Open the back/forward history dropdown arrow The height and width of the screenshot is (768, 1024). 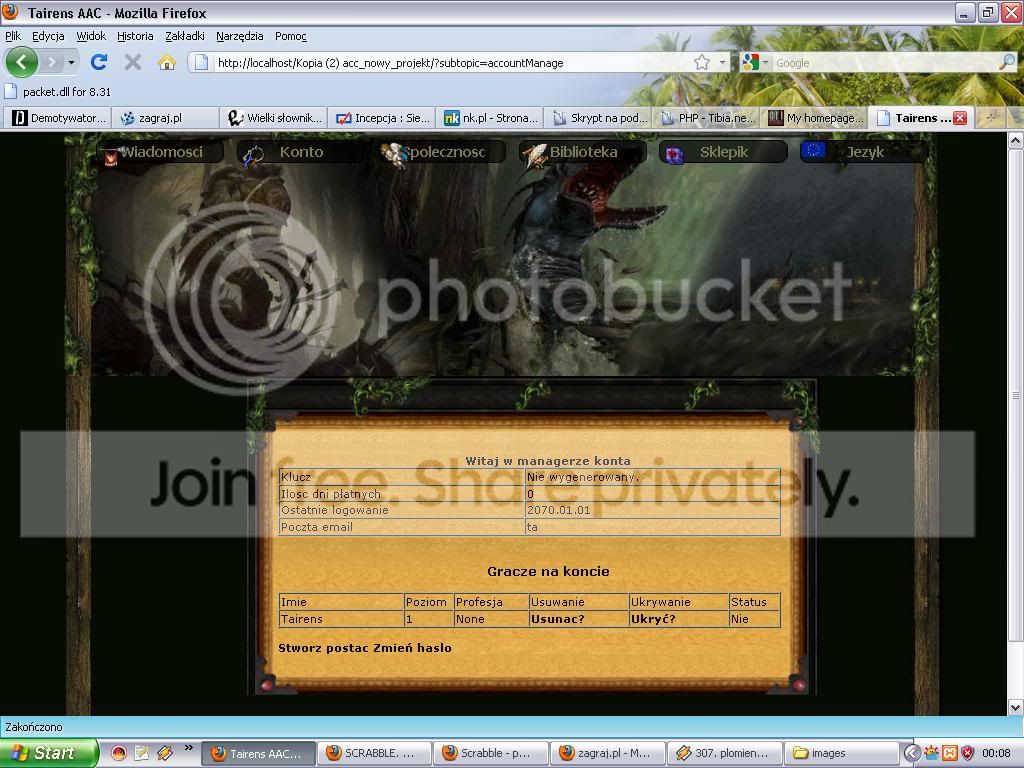pos(71,63)
